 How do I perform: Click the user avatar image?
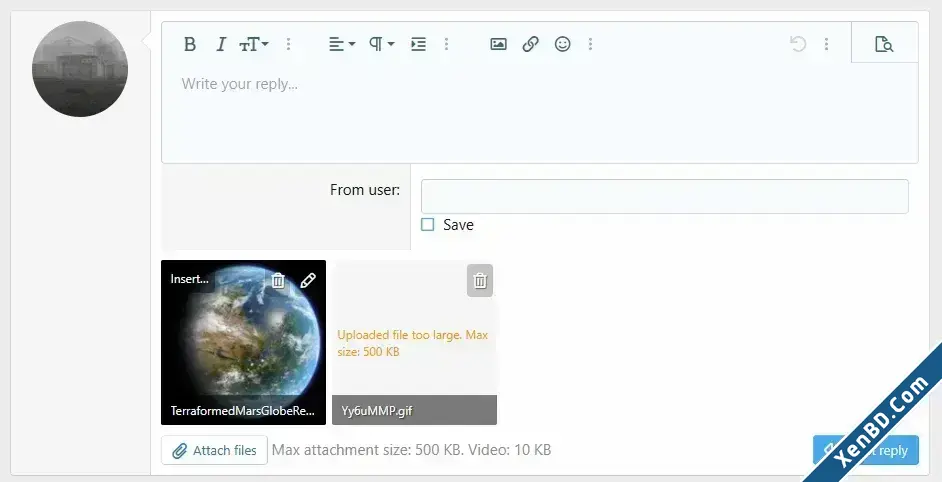pos(80,69)
